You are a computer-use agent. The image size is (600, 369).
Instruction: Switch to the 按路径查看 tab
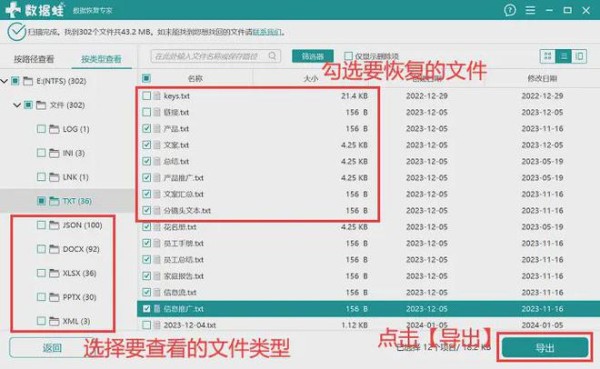(x=34, y=59)
